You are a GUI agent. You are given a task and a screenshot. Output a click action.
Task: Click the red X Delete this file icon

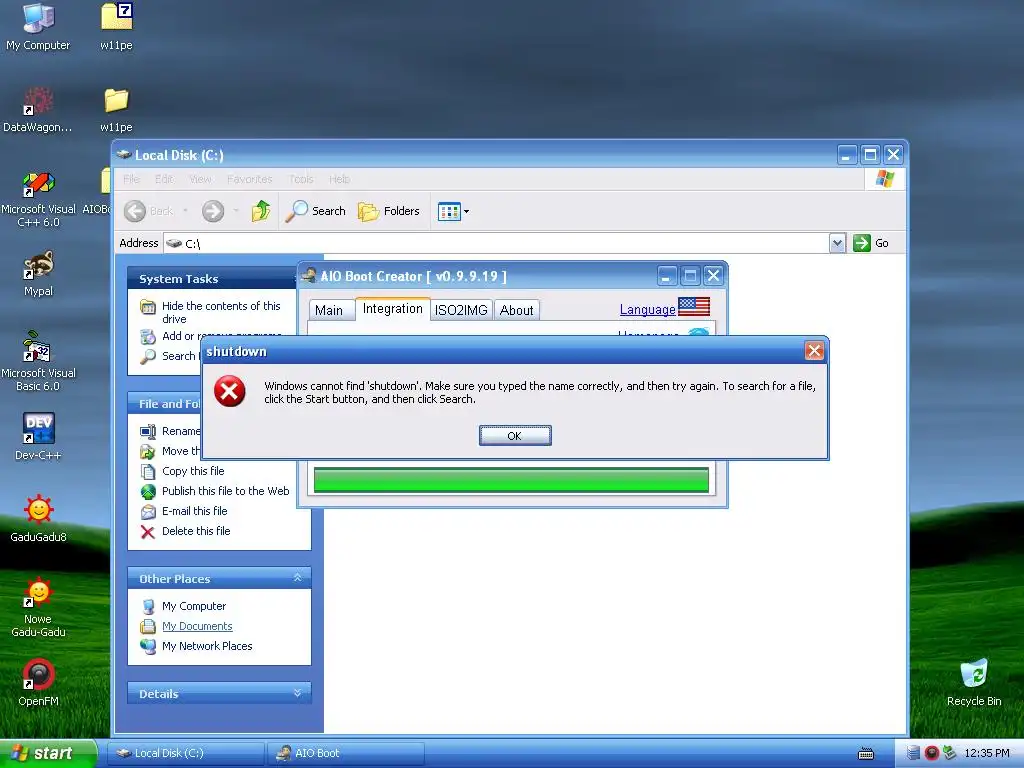148,532
